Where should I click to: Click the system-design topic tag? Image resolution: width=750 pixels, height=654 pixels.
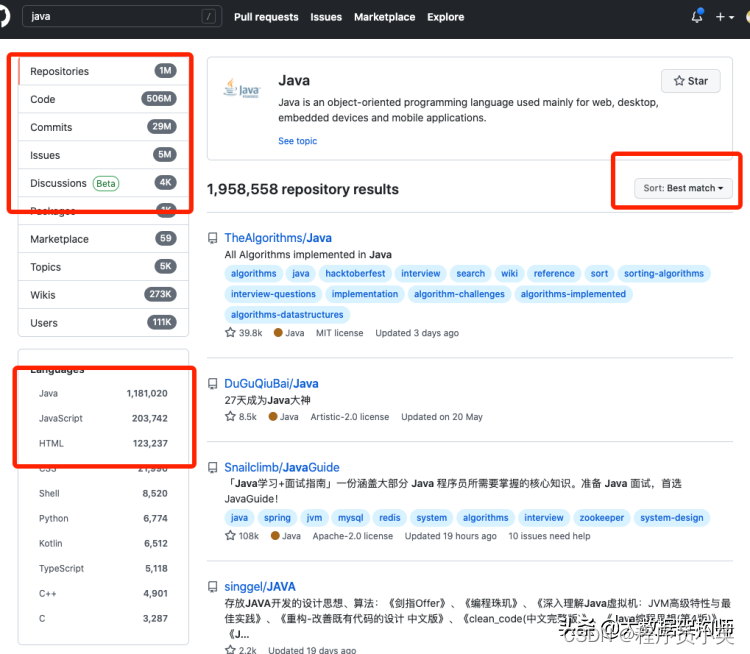672,518
